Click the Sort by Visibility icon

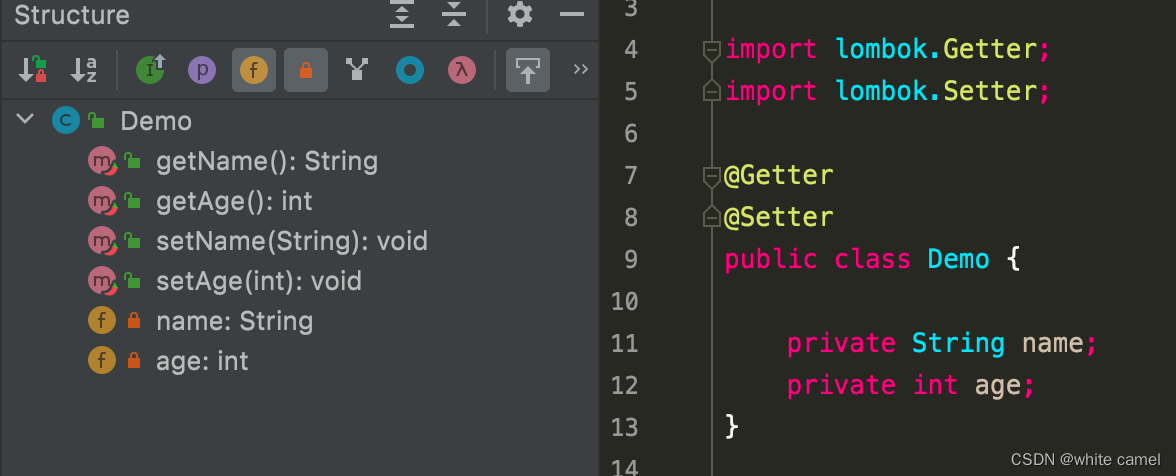32,70
